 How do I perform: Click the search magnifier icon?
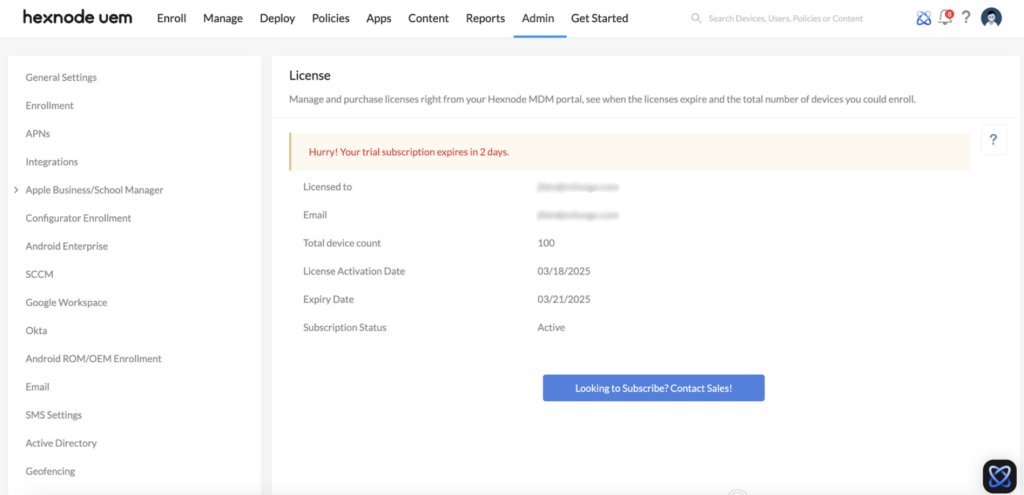[x=696, y=18]
